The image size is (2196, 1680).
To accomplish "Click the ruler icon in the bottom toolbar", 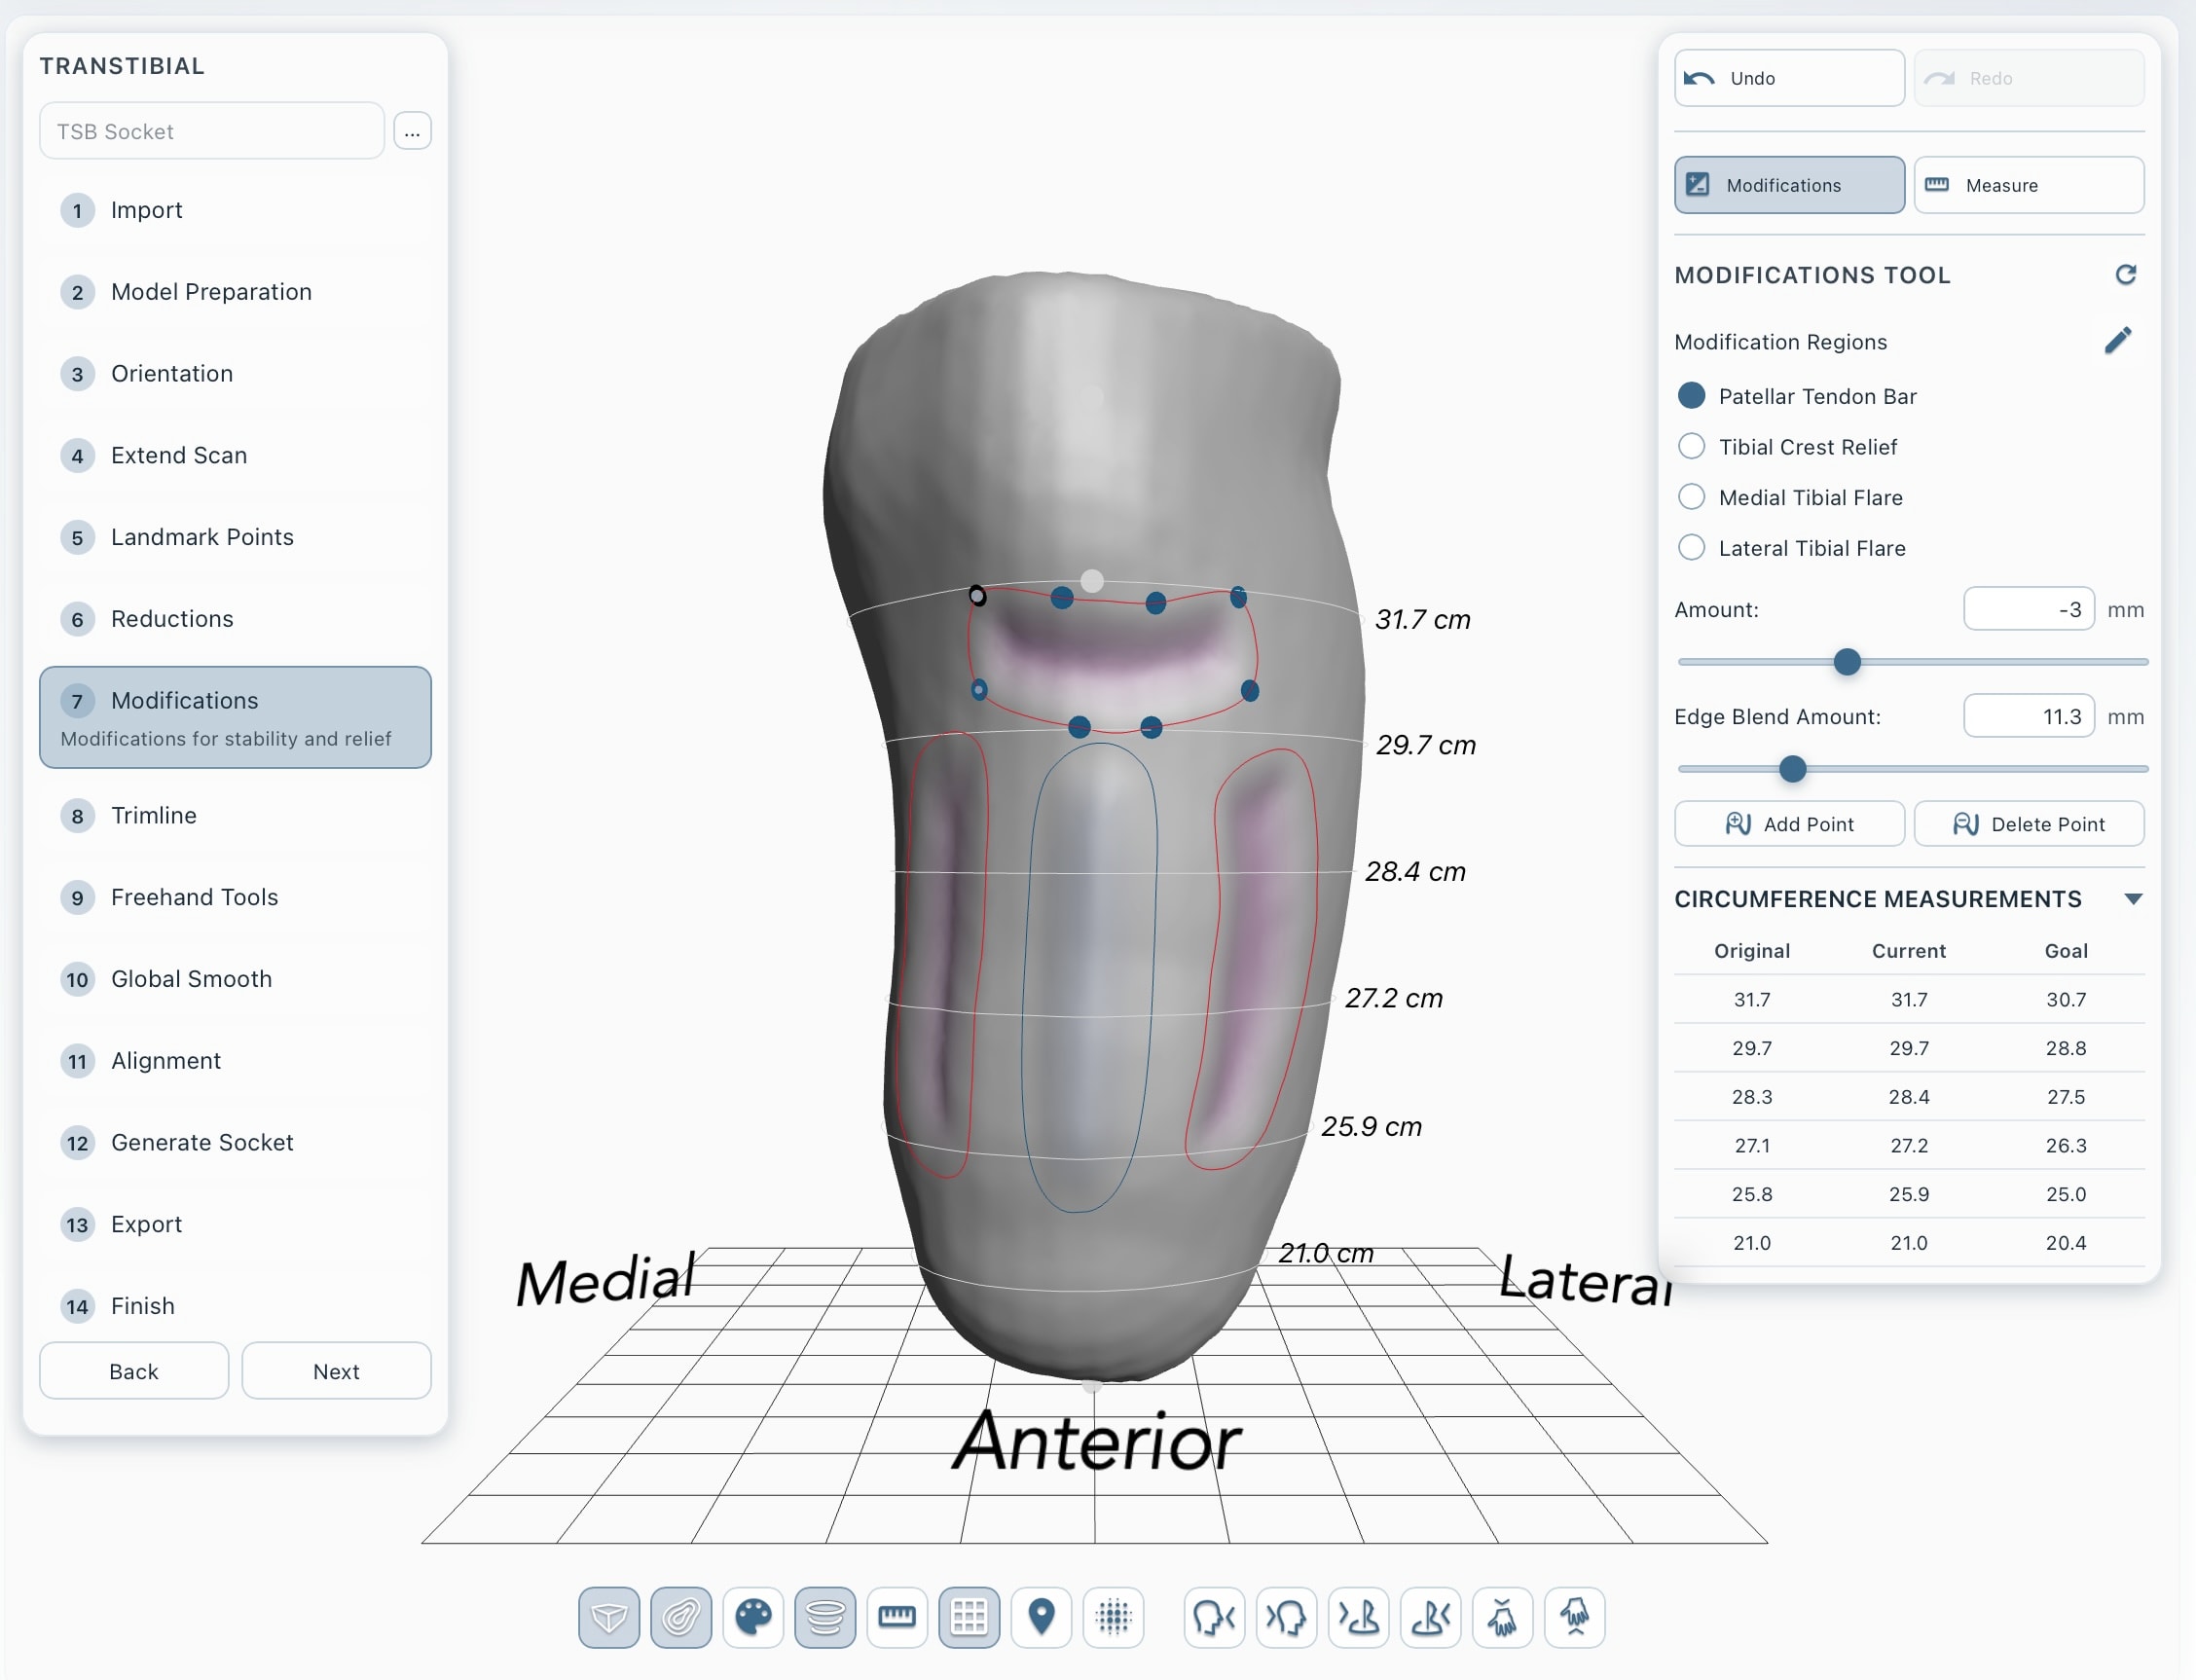I will [x=897, y=1616].
